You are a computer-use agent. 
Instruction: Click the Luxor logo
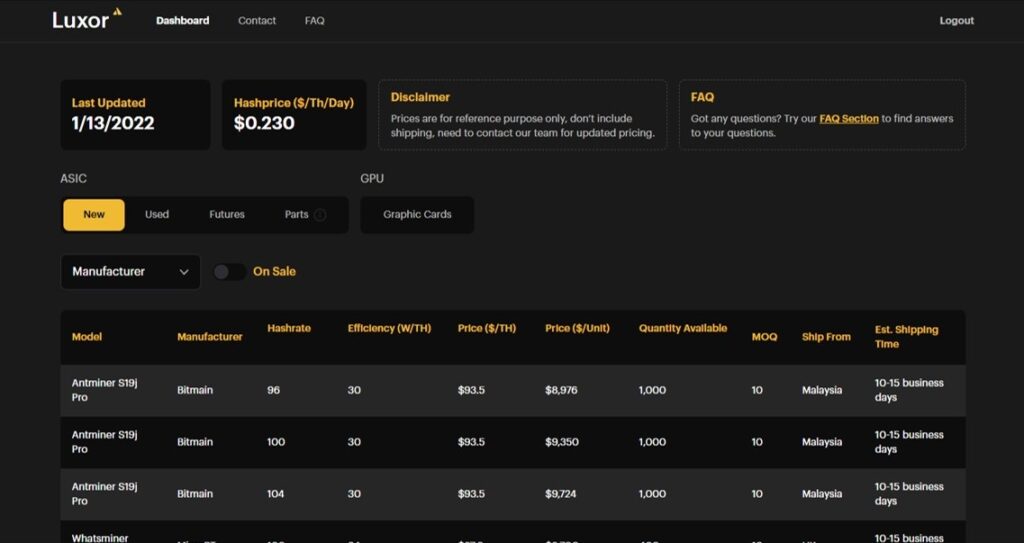click(87, 20)
